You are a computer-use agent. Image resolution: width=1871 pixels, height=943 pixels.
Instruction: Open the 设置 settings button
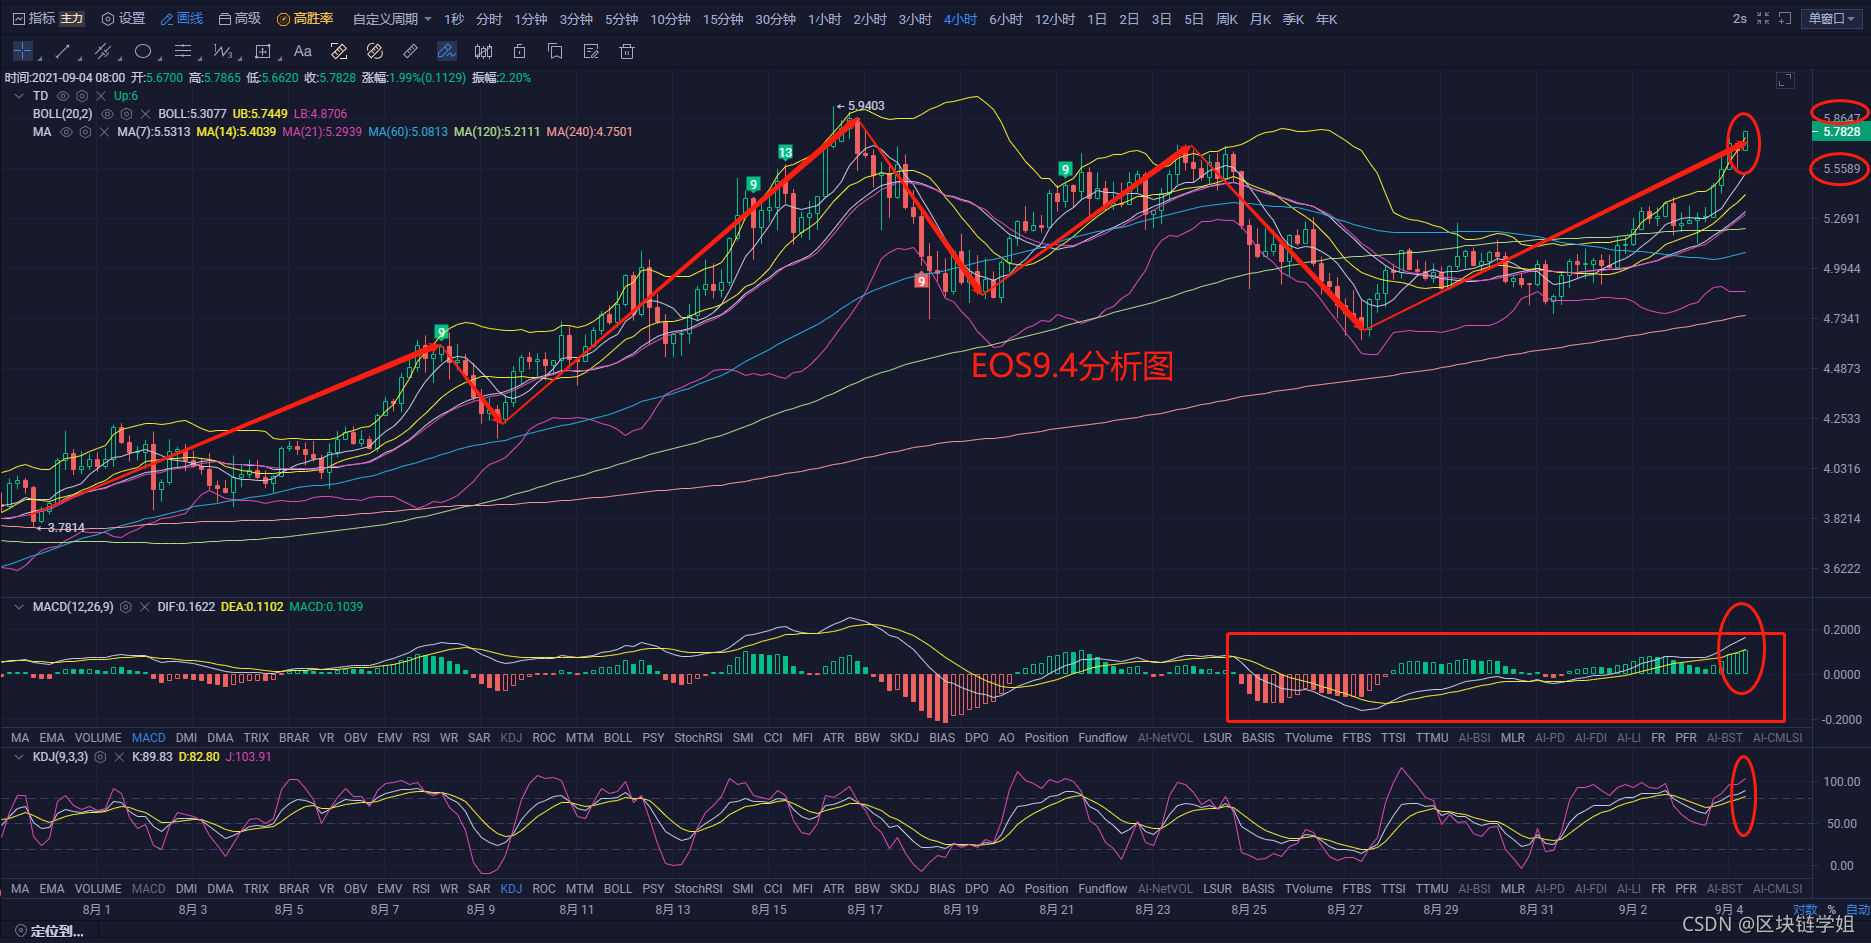(x=124, y=19)
